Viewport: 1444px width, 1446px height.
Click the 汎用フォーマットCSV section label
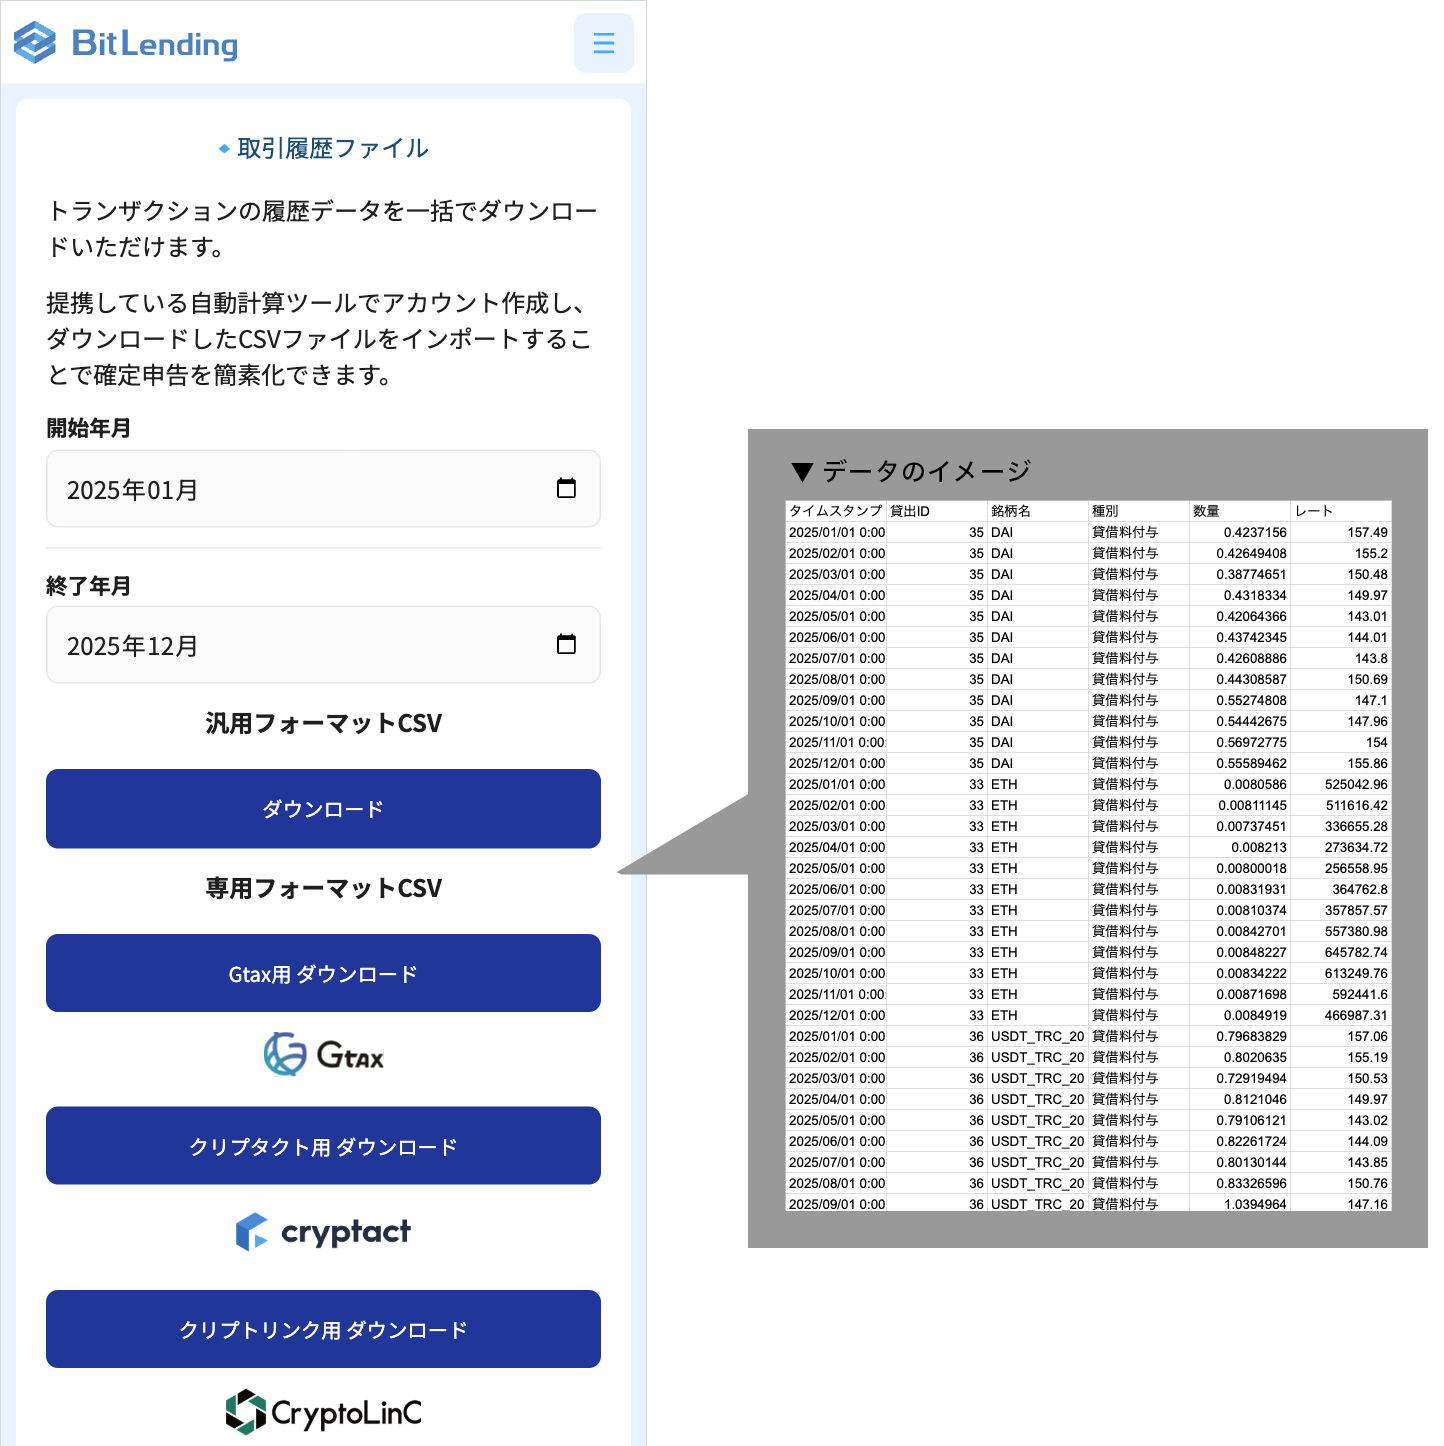pyautogui.click(x=322, y=723)
